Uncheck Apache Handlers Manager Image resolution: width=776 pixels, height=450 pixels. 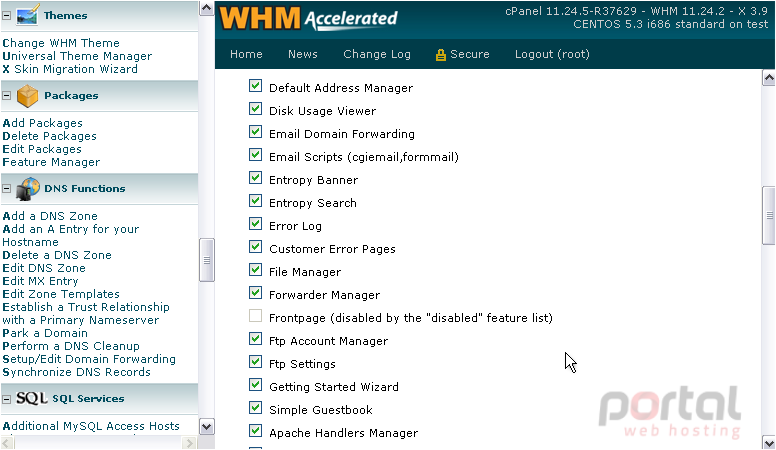[255, 431]
